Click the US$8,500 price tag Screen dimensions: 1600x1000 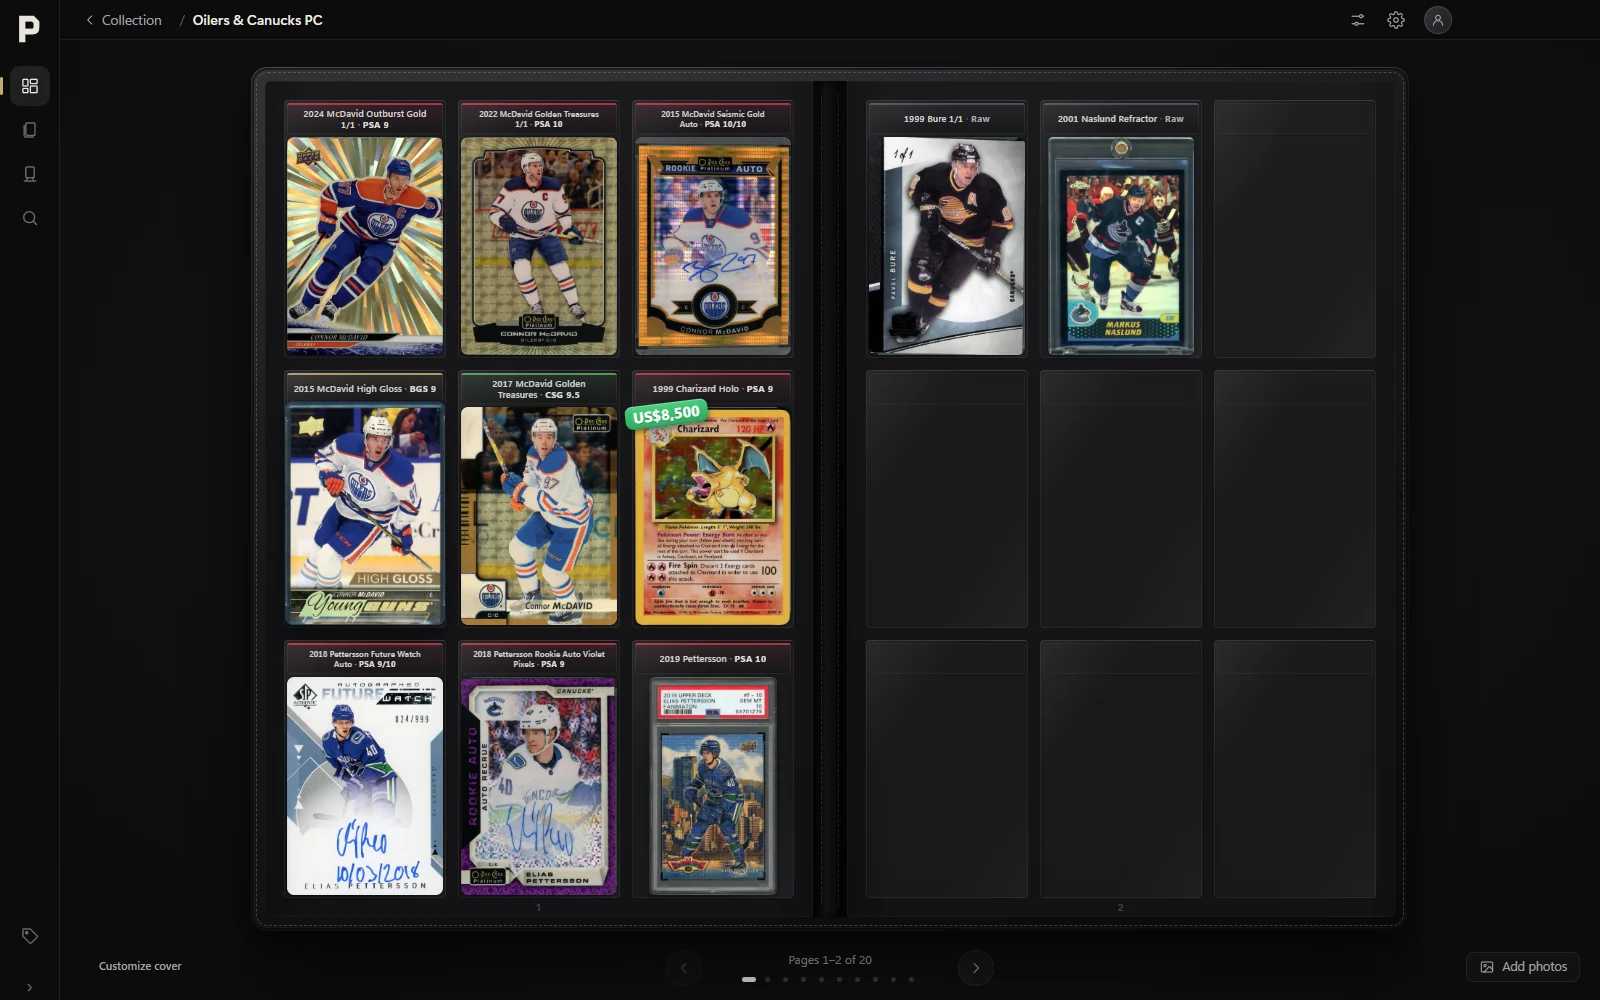(666, 414)
